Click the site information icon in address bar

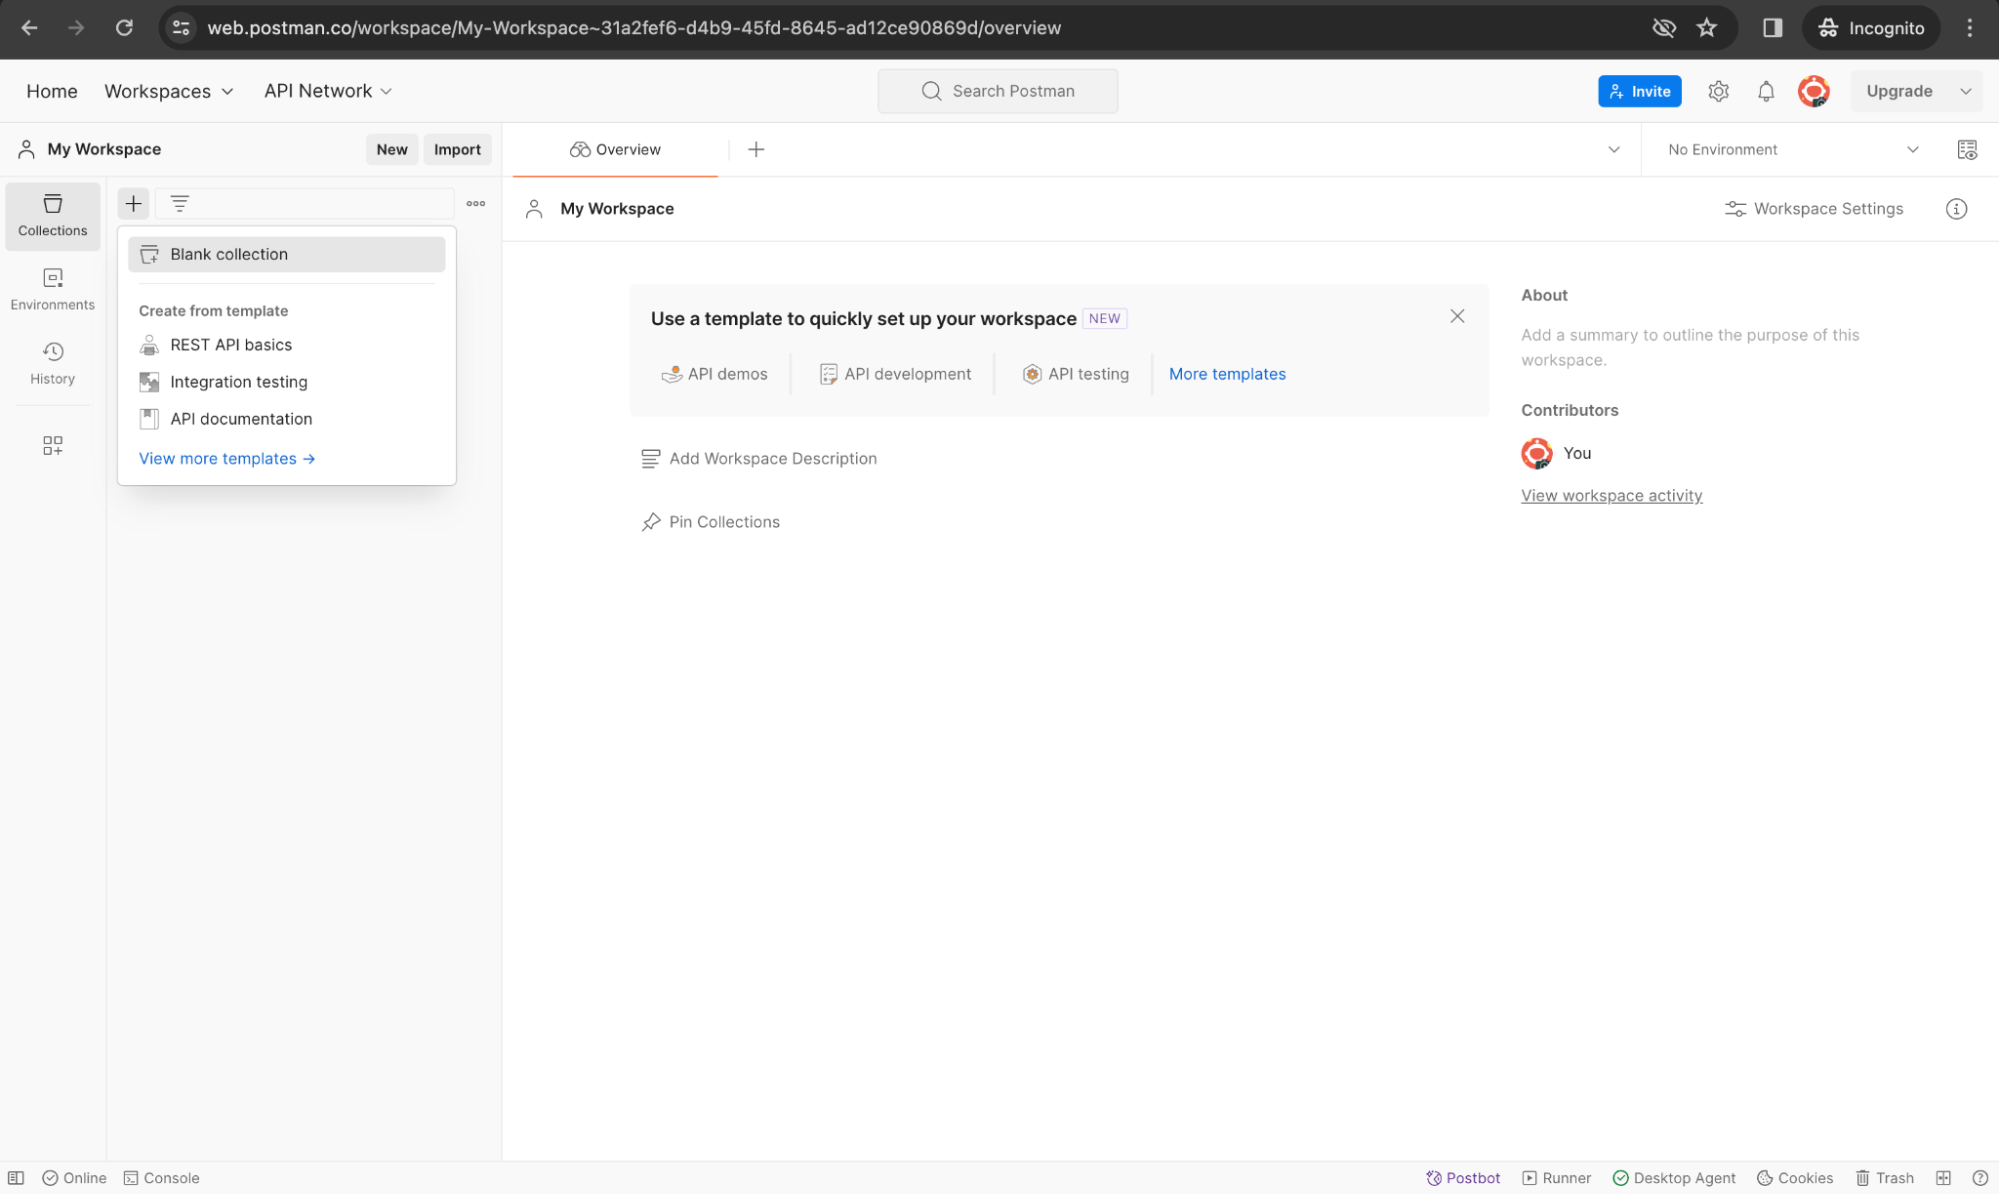point(181,28)
